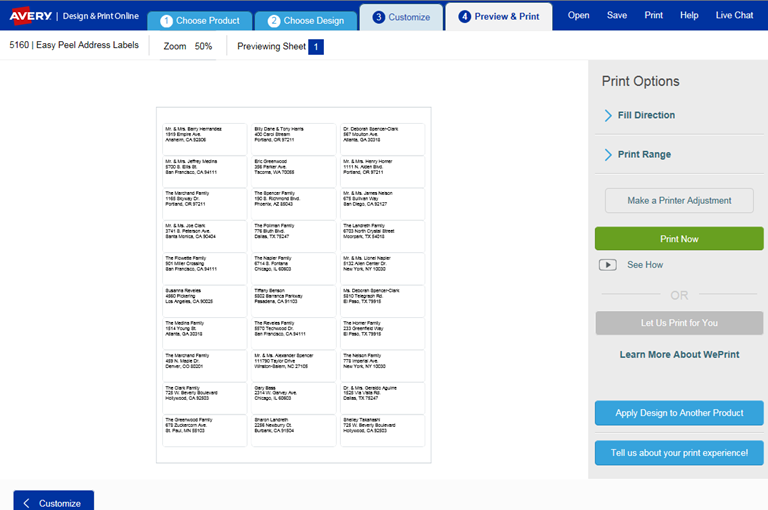Select the Preview & Print tab
This screenshot has height=510, width=768.
click(x=499, y=17)
